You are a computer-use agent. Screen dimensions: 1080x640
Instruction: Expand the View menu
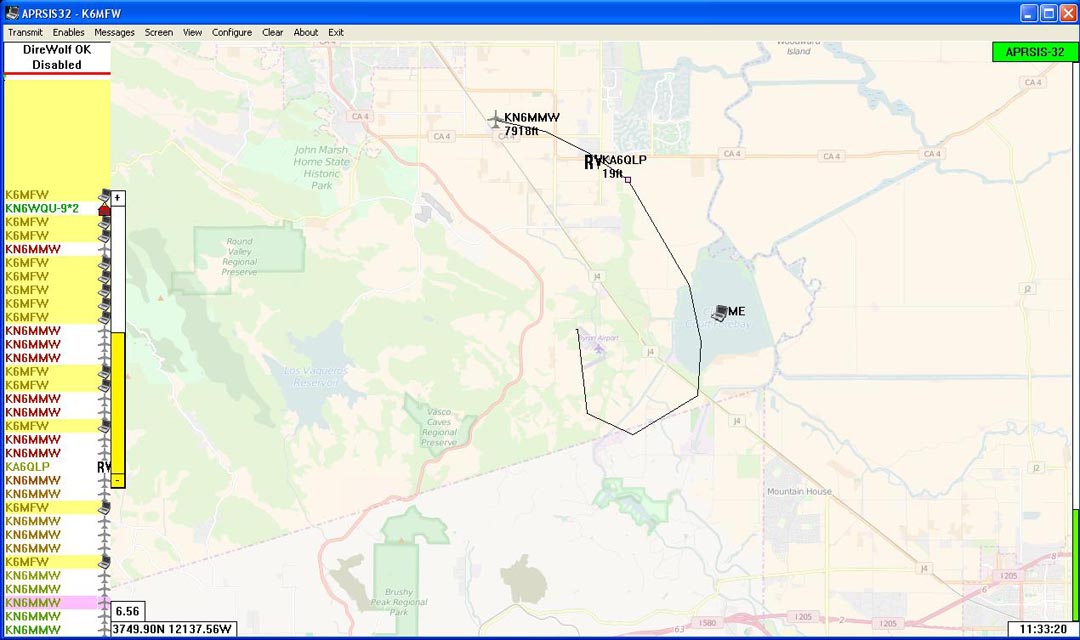pos(192,32)
